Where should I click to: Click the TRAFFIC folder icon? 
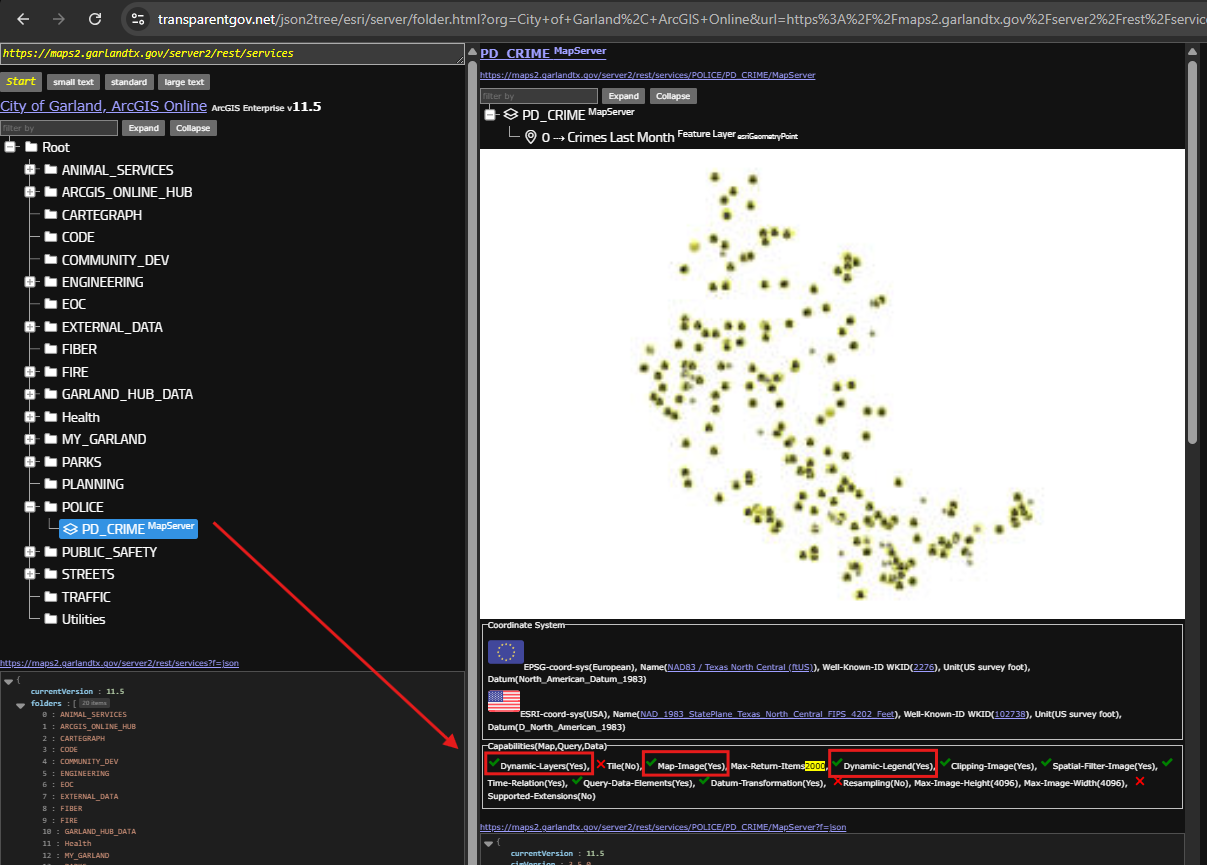pyautogui.click(x=51, y=597)
